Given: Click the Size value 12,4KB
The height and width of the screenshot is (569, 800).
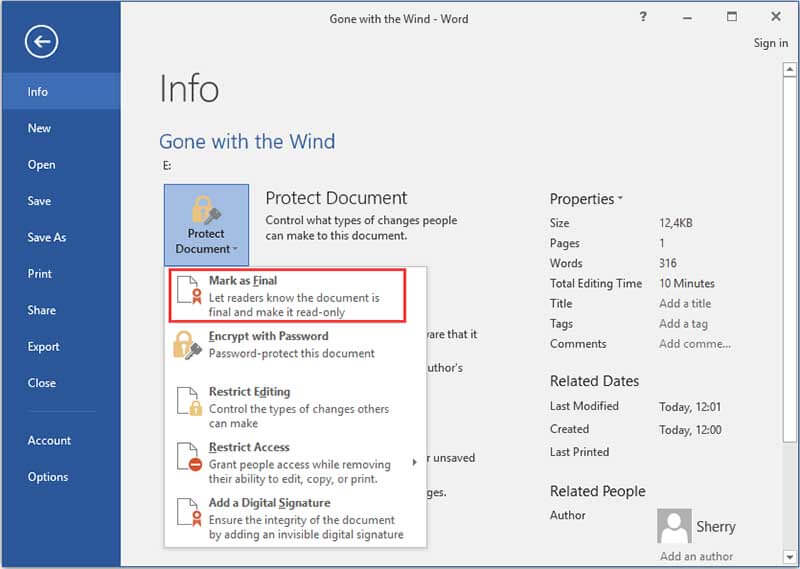Looking at the screenshot, I should [676, 222].
